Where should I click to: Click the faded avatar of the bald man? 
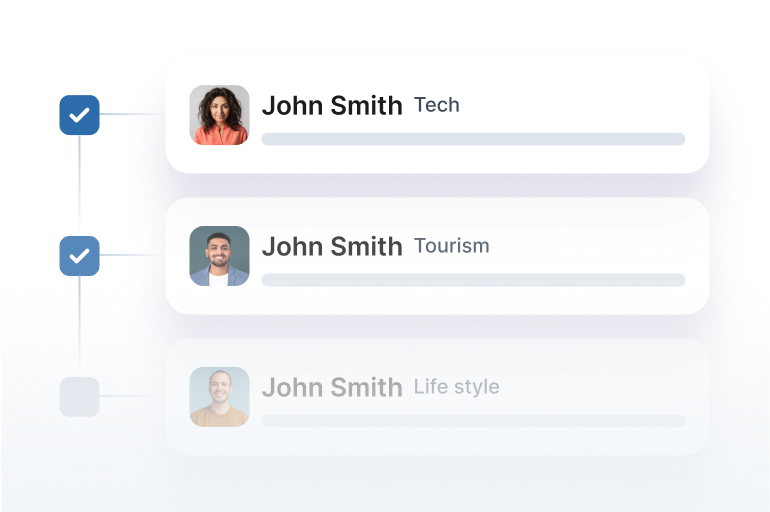click(220, 397)
